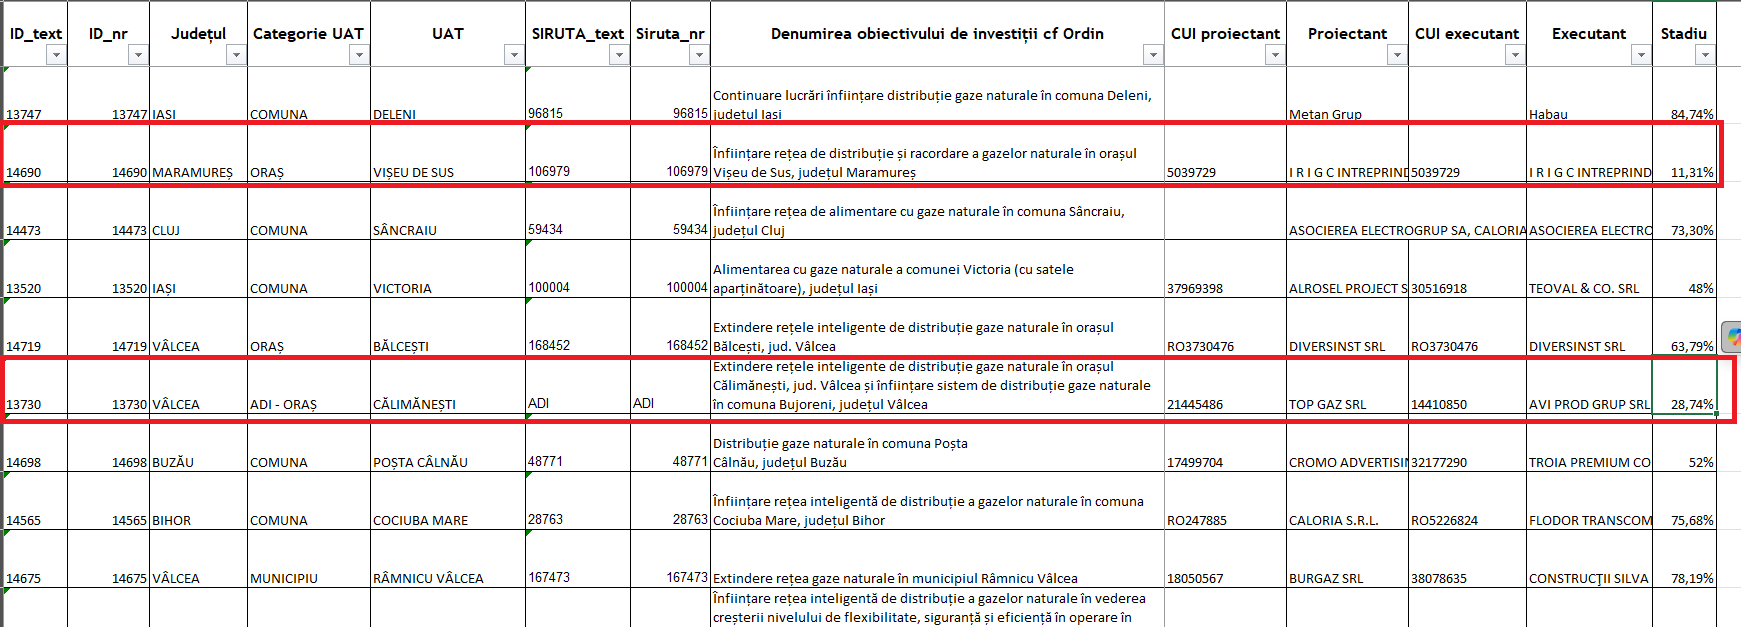Click the 73,30% stadiu cell
The height and width of the screenshot is (627, 1741).
click(x=1684, y=211)
